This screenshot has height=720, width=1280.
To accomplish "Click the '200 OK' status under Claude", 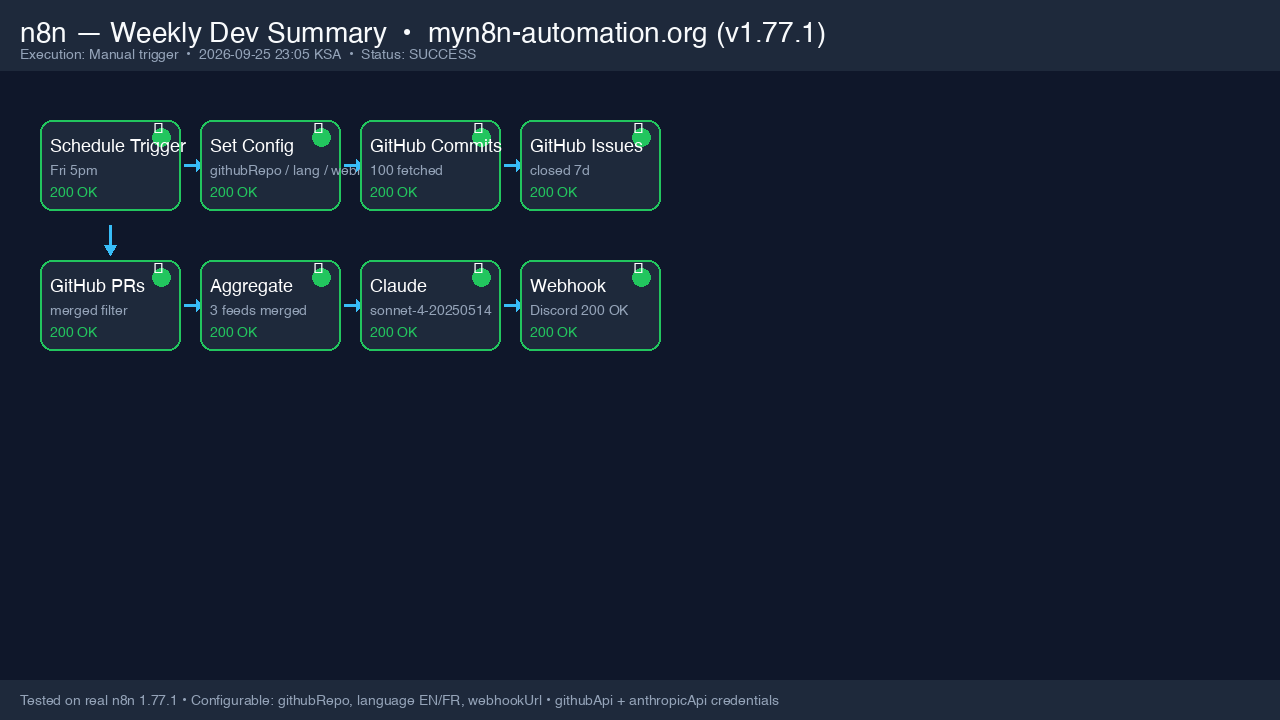I will coord(394,332).
